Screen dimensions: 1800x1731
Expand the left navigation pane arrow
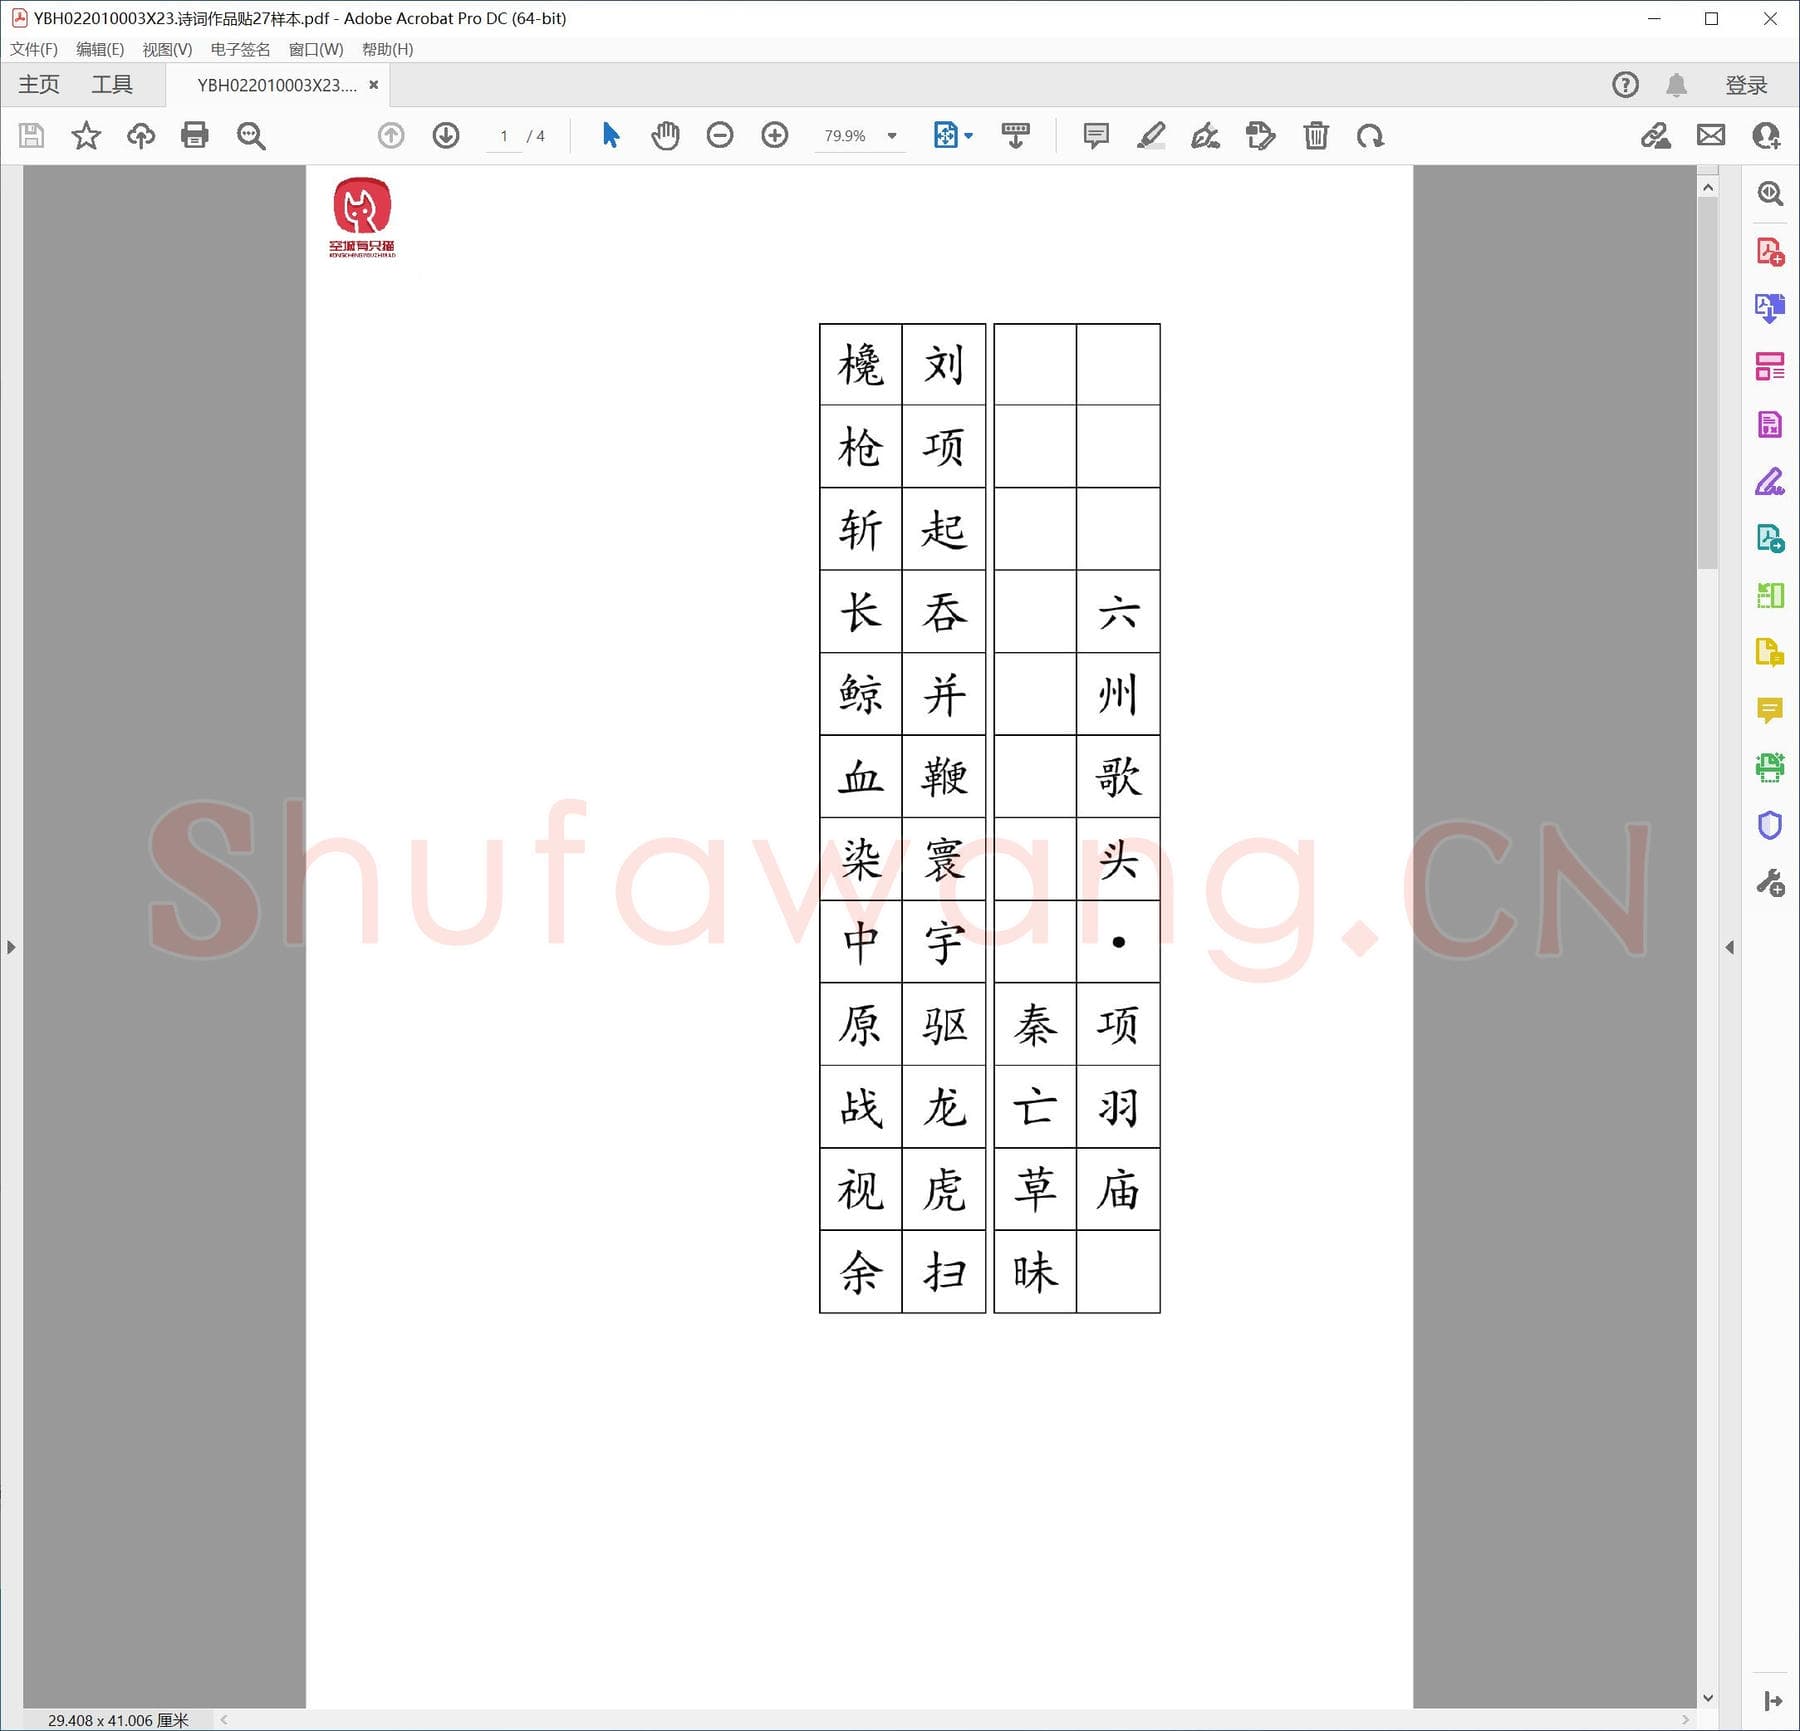[11, 947]
